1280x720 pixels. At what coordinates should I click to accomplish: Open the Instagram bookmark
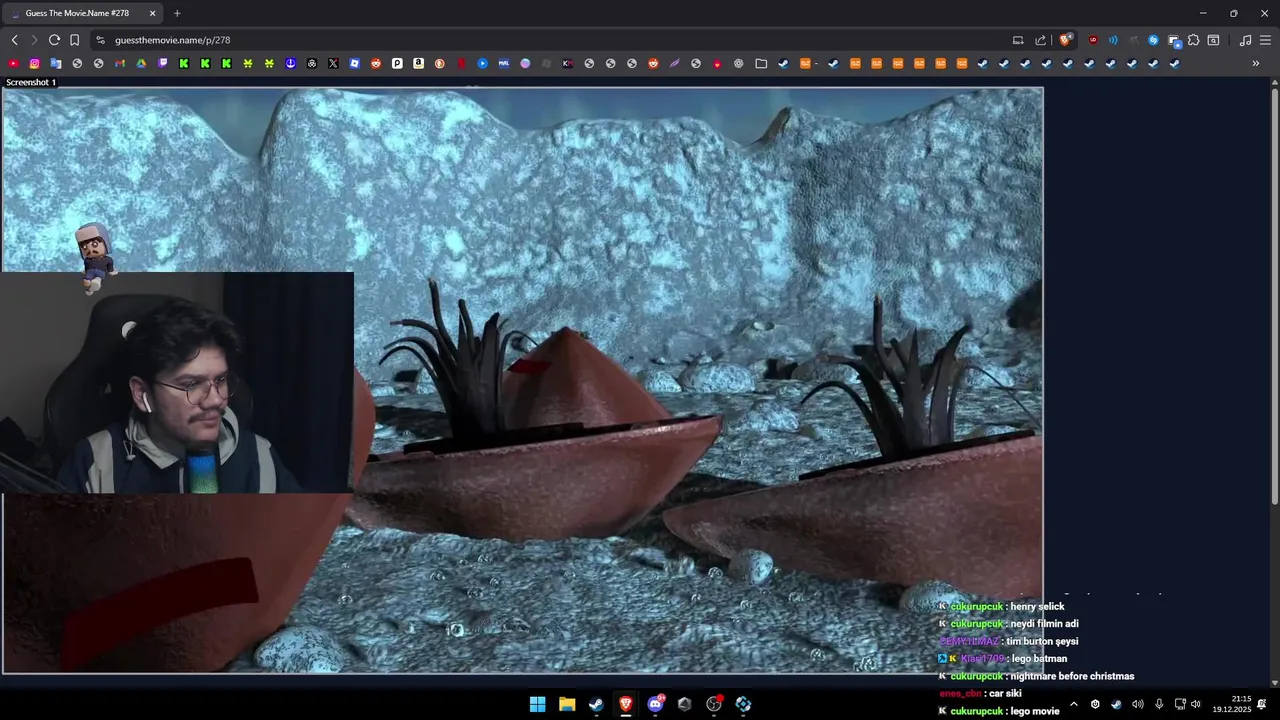coord(35,63)
